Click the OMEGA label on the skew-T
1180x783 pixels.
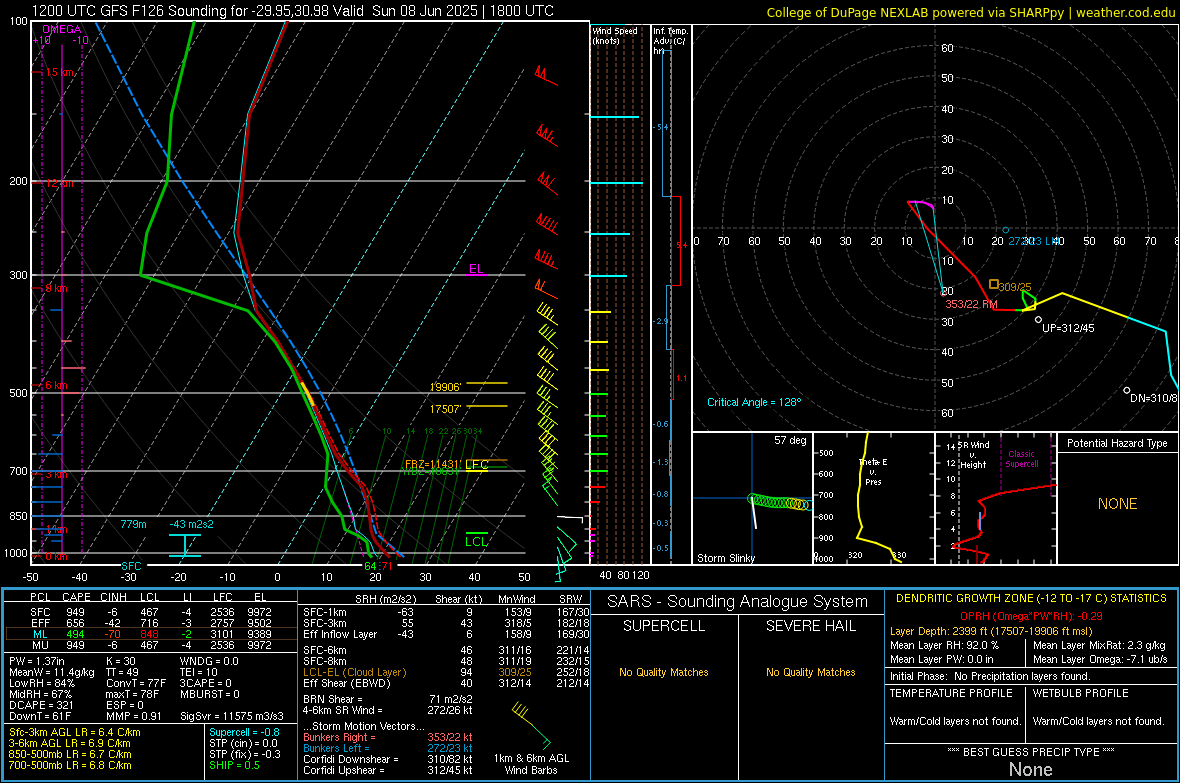click(62, 29)
